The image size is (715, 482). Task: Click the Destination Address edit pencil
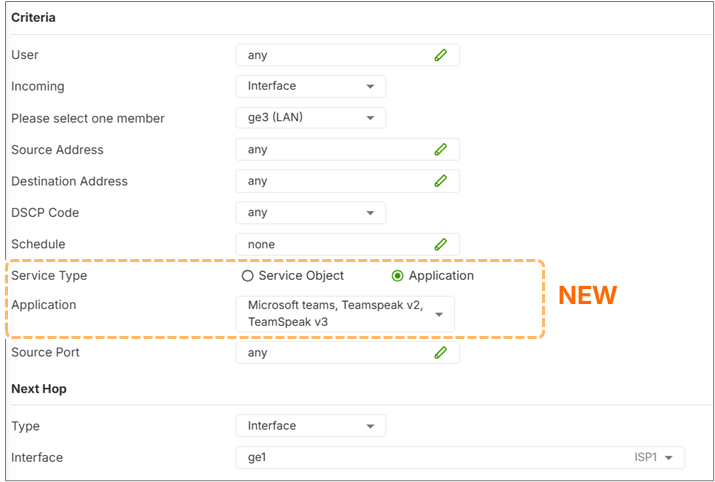point(440,181)
